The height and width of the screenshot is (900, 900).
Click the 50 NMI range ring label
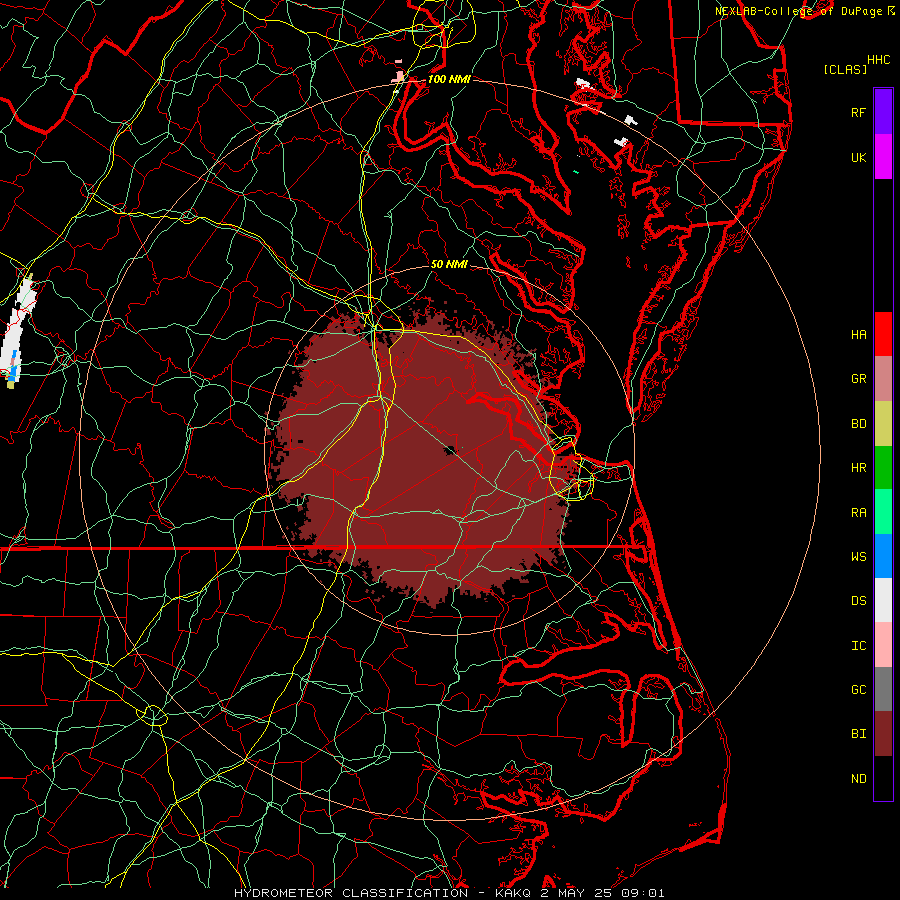(449, 264)
